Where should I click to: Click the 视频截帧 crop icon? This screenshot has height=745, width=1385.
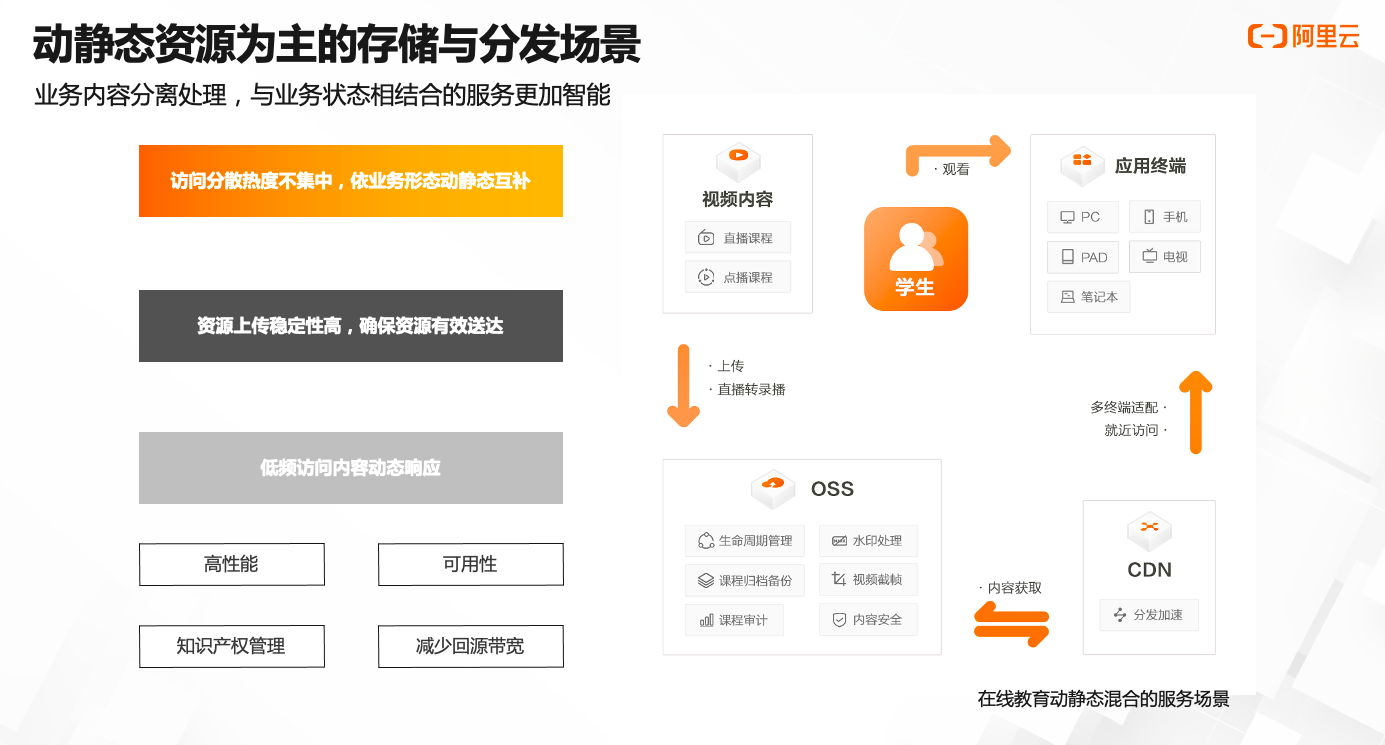839,579
